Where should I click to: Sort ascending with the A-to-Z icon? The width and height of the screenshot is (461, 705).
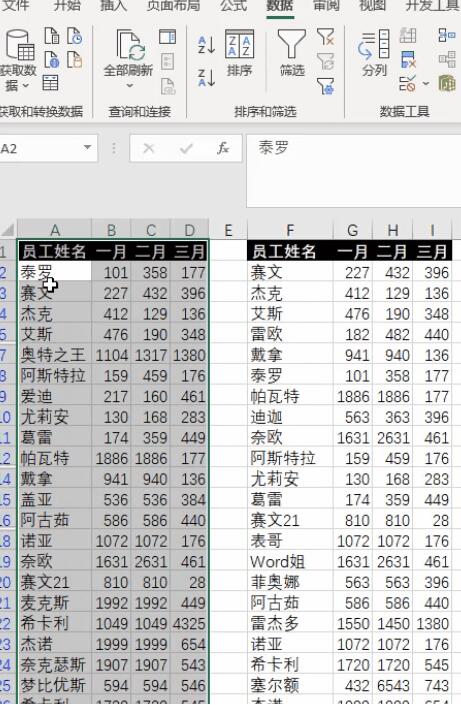(x=206, y=45)
